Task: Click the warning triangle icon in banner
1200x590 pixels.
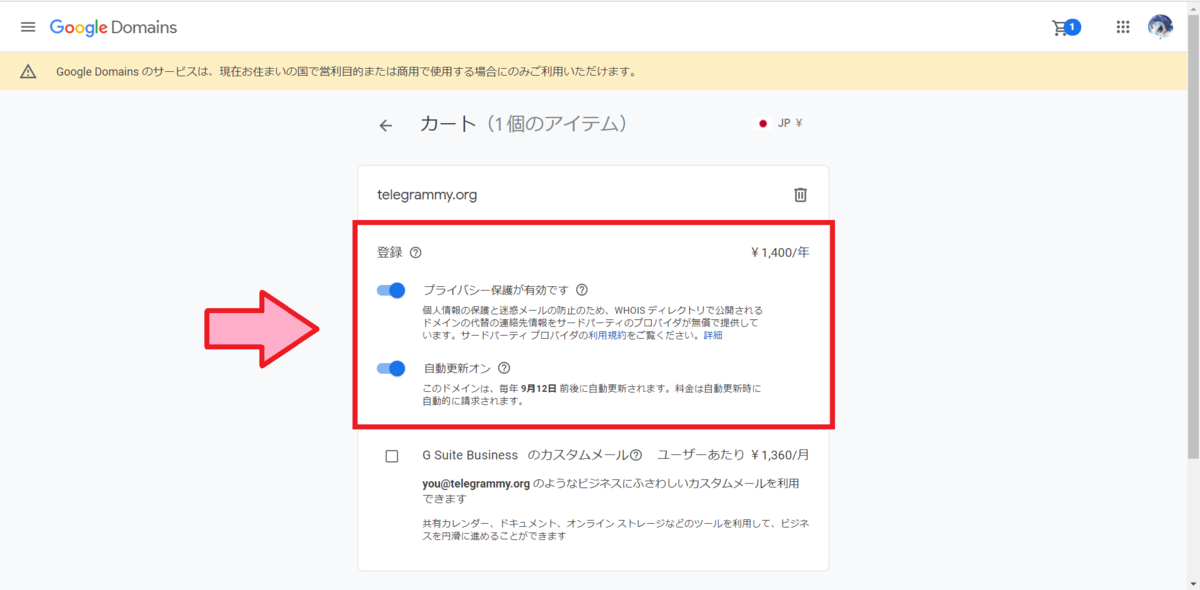Action: pos(28,71)
